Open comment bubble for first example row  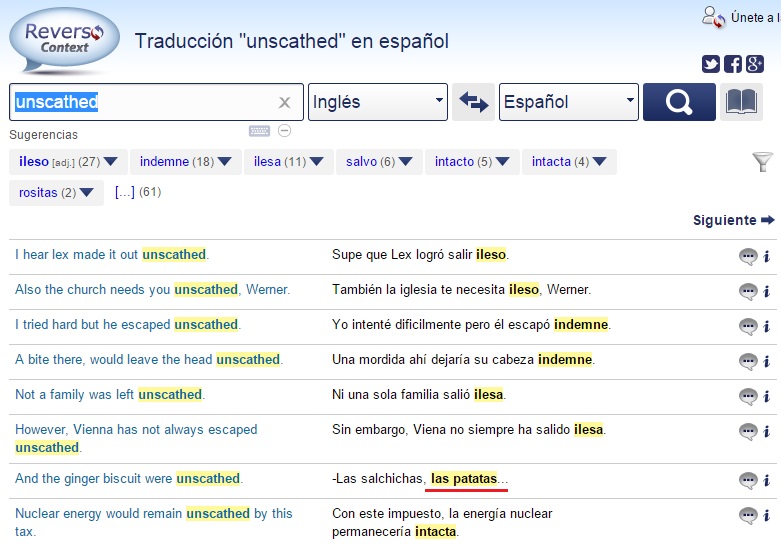[x=747, y=256]
